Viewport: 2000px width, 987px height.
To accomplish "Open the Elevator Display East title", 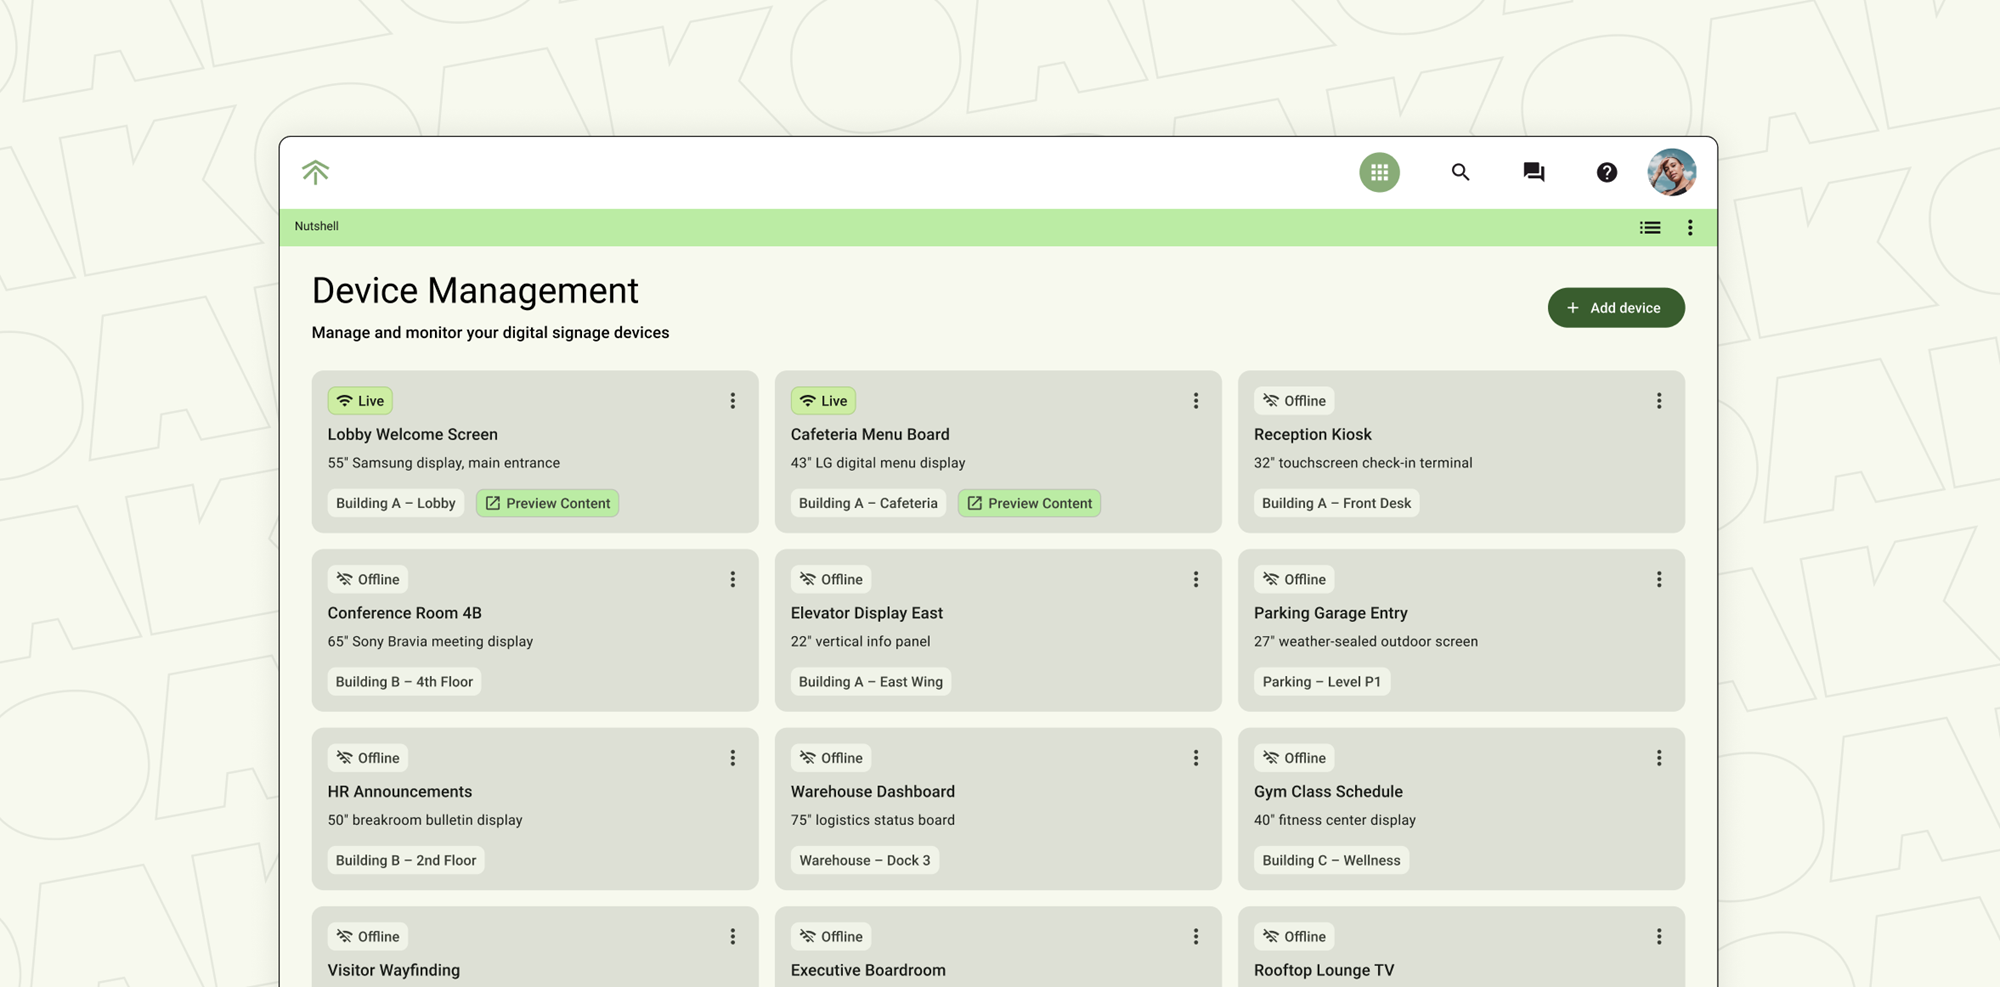I will click(867, 613).
